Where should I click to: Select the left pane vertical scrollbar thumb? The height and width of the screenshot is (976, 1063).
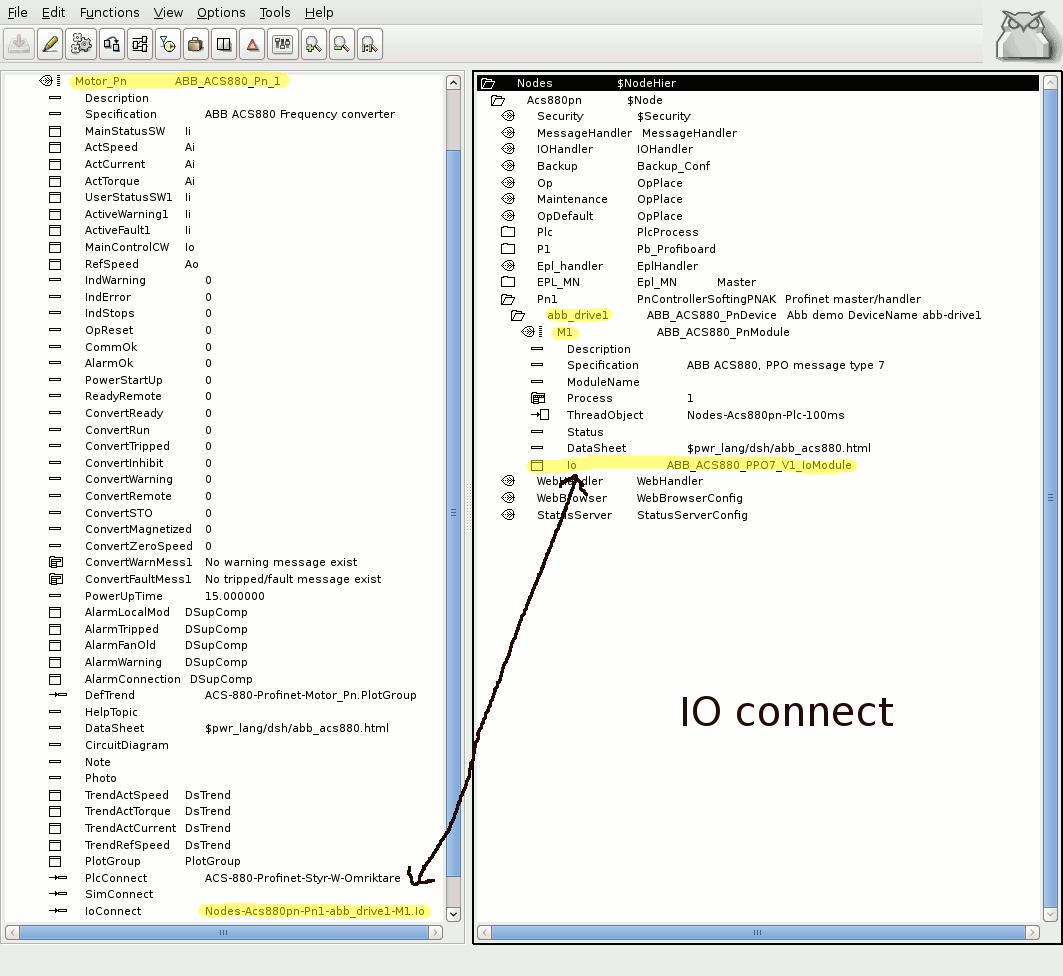pyautogui.click(x=454, y=512)
